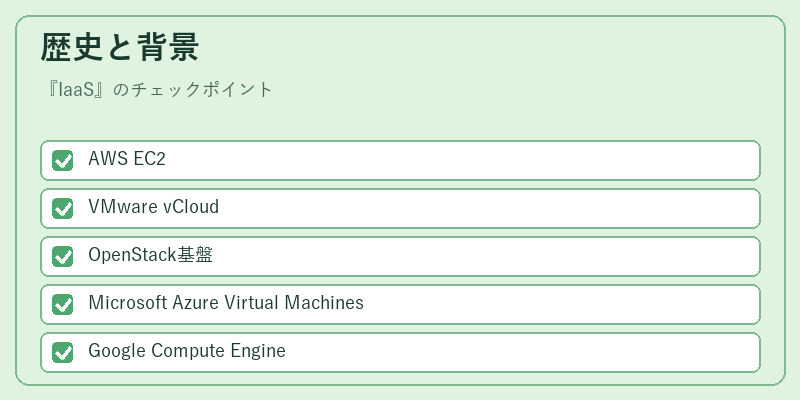
Task: Click empty space inside the AWS EC2 row
Action: 459,161
